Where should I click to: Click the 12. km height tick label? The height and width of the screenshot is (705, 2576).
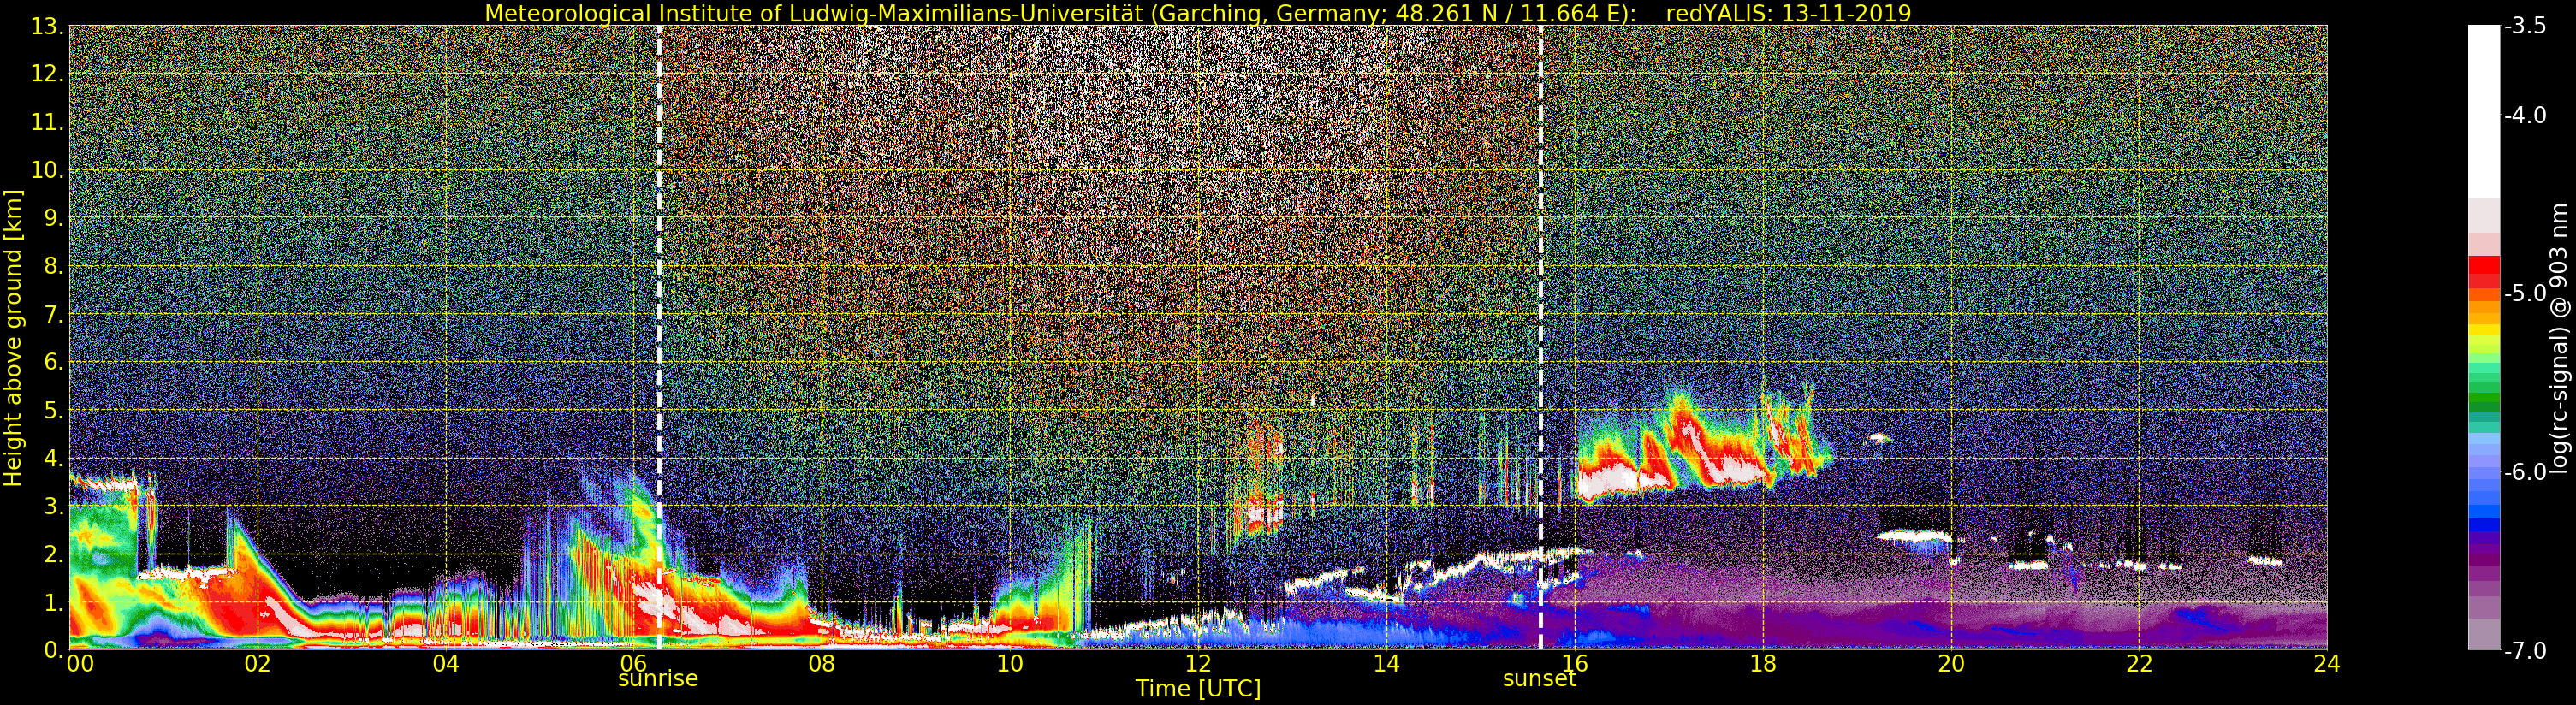coord(47,74)
